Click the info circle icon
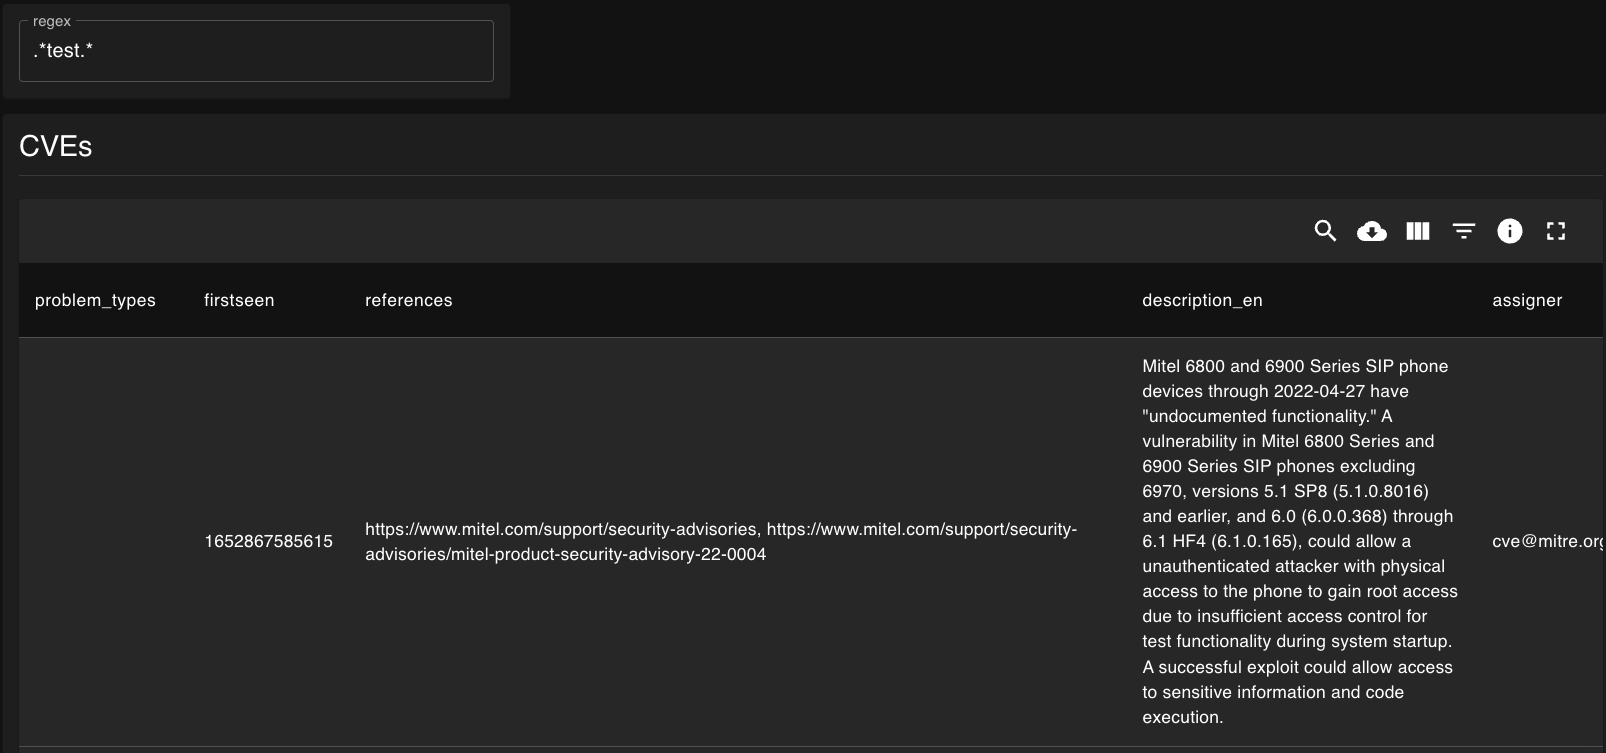The height and width of the screenshot is (753, 1606). [x=1509, y=231]
